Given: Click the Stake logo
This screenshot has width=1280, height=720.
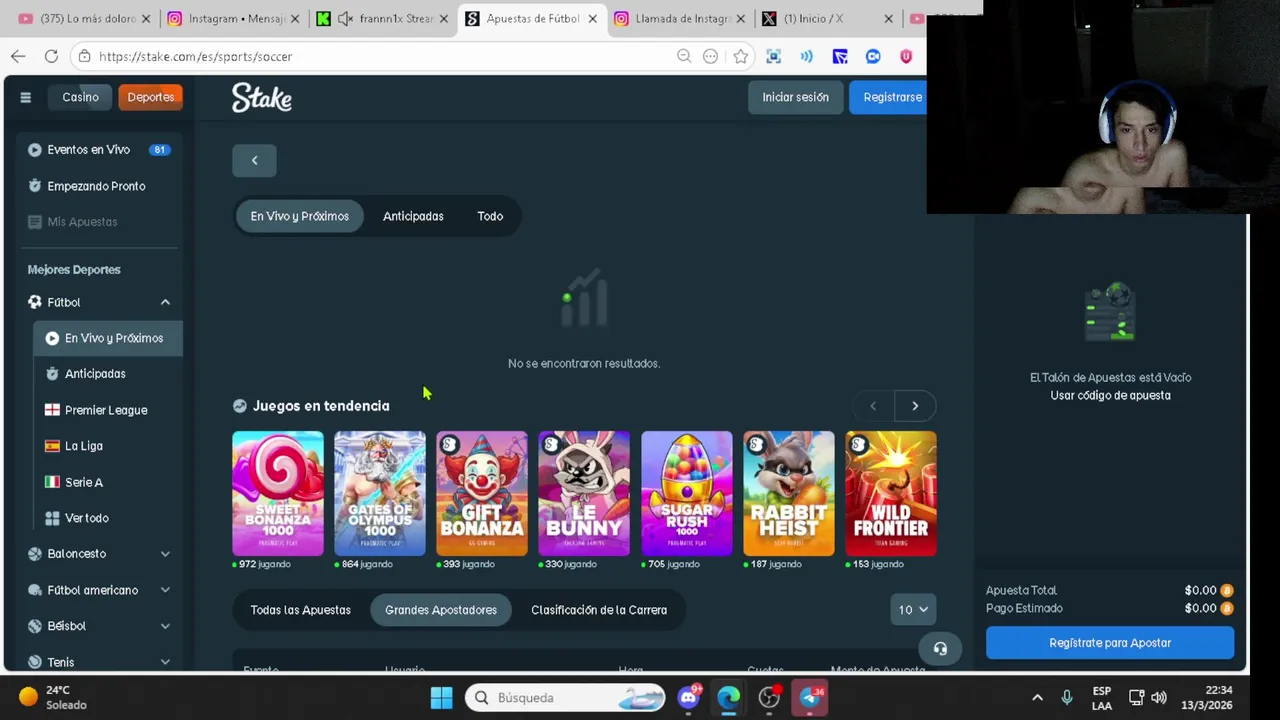Looking at the screenshot, I should click(262, 97).
